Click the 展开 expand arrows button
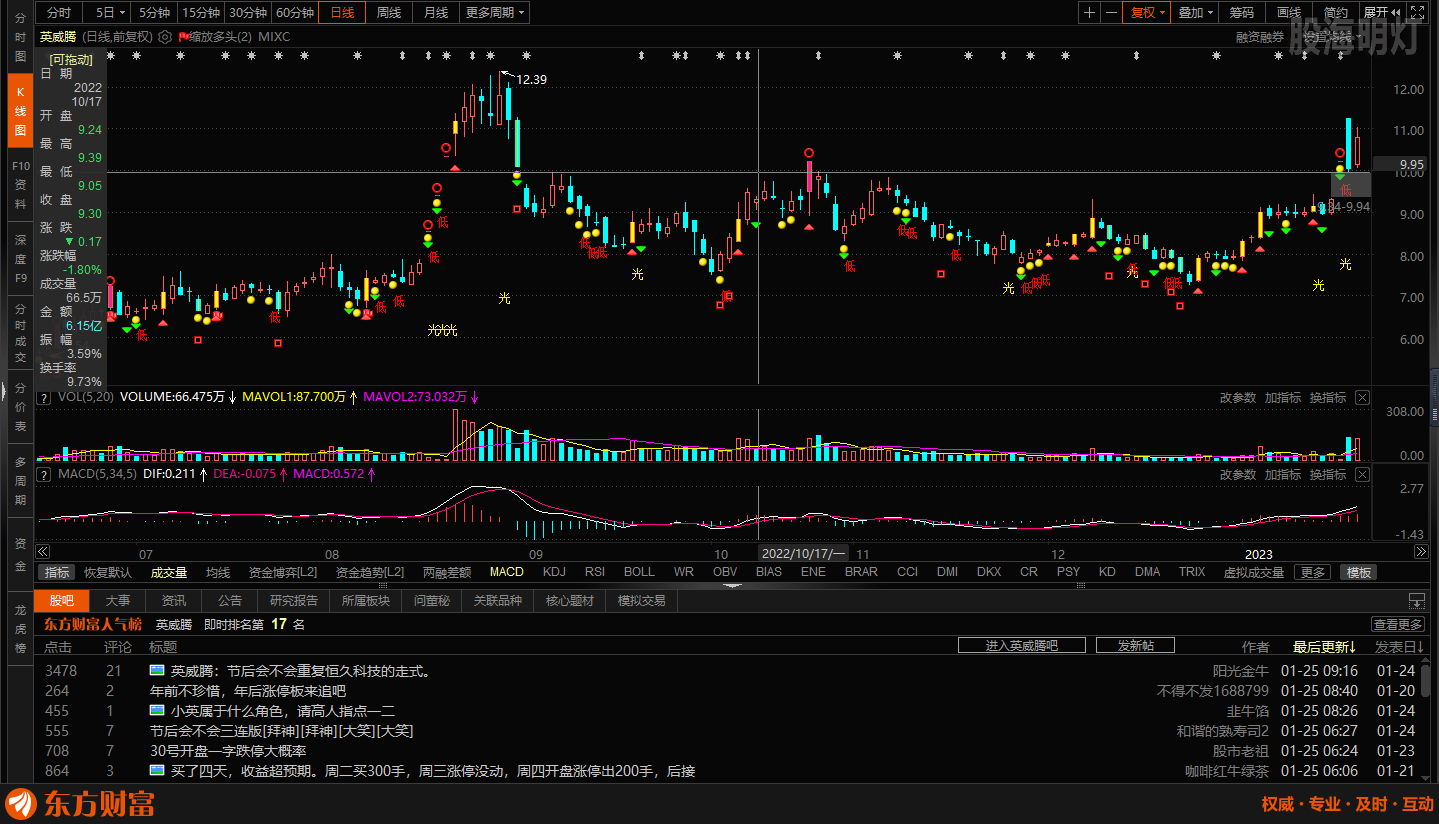1439x824 pixels. [1381, 12]
